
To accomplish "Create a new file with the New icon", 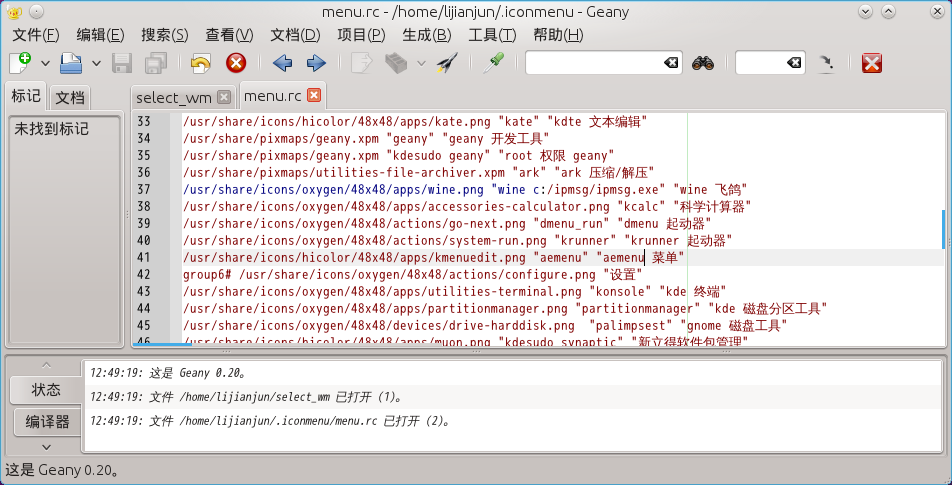I will coord(19,63).
